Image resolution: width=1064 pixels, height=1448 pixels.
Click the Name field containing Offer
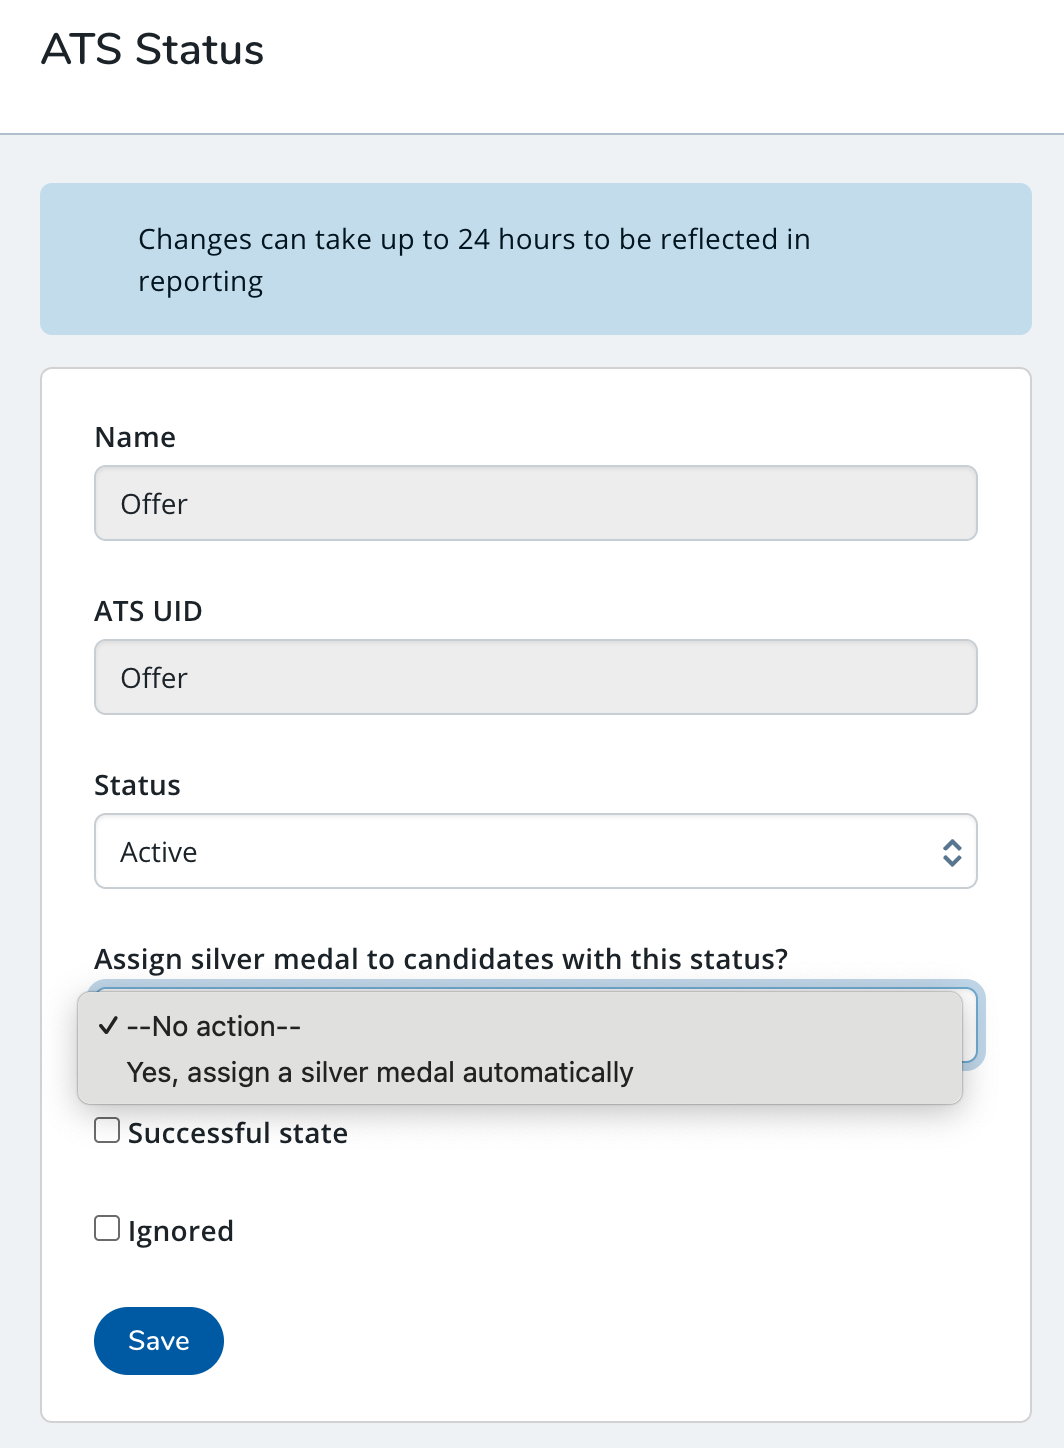click(x=535, y=503)
